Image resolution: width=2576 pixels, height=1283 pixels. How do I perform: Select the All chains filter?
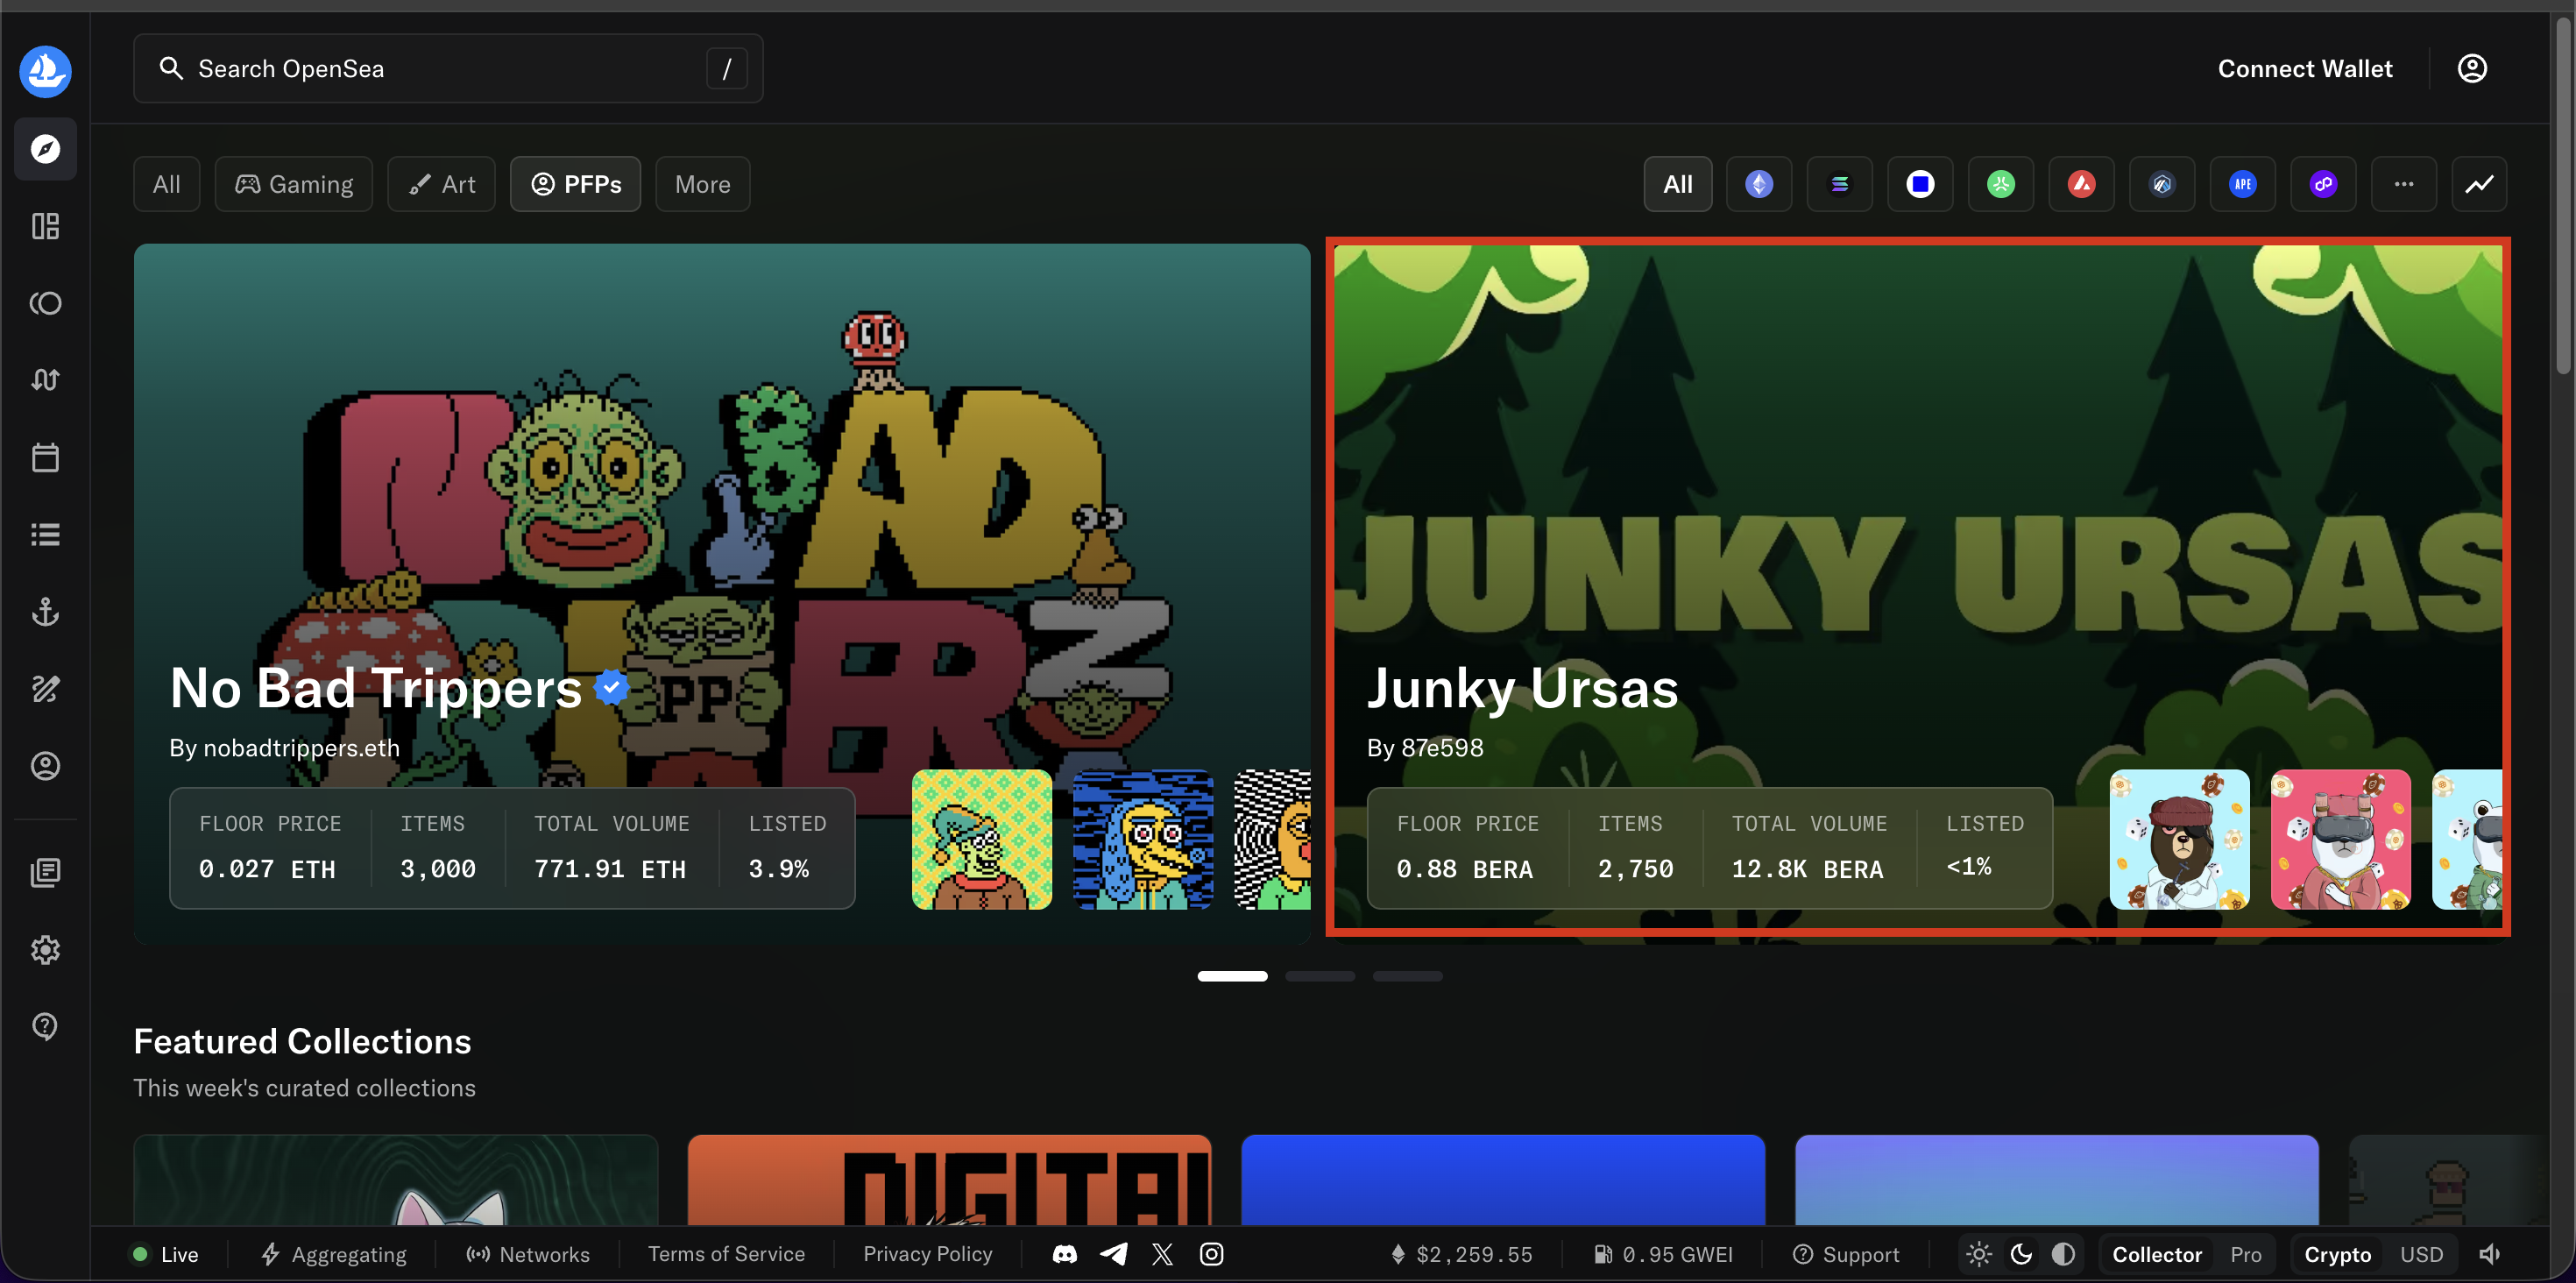coord(1678,184)
